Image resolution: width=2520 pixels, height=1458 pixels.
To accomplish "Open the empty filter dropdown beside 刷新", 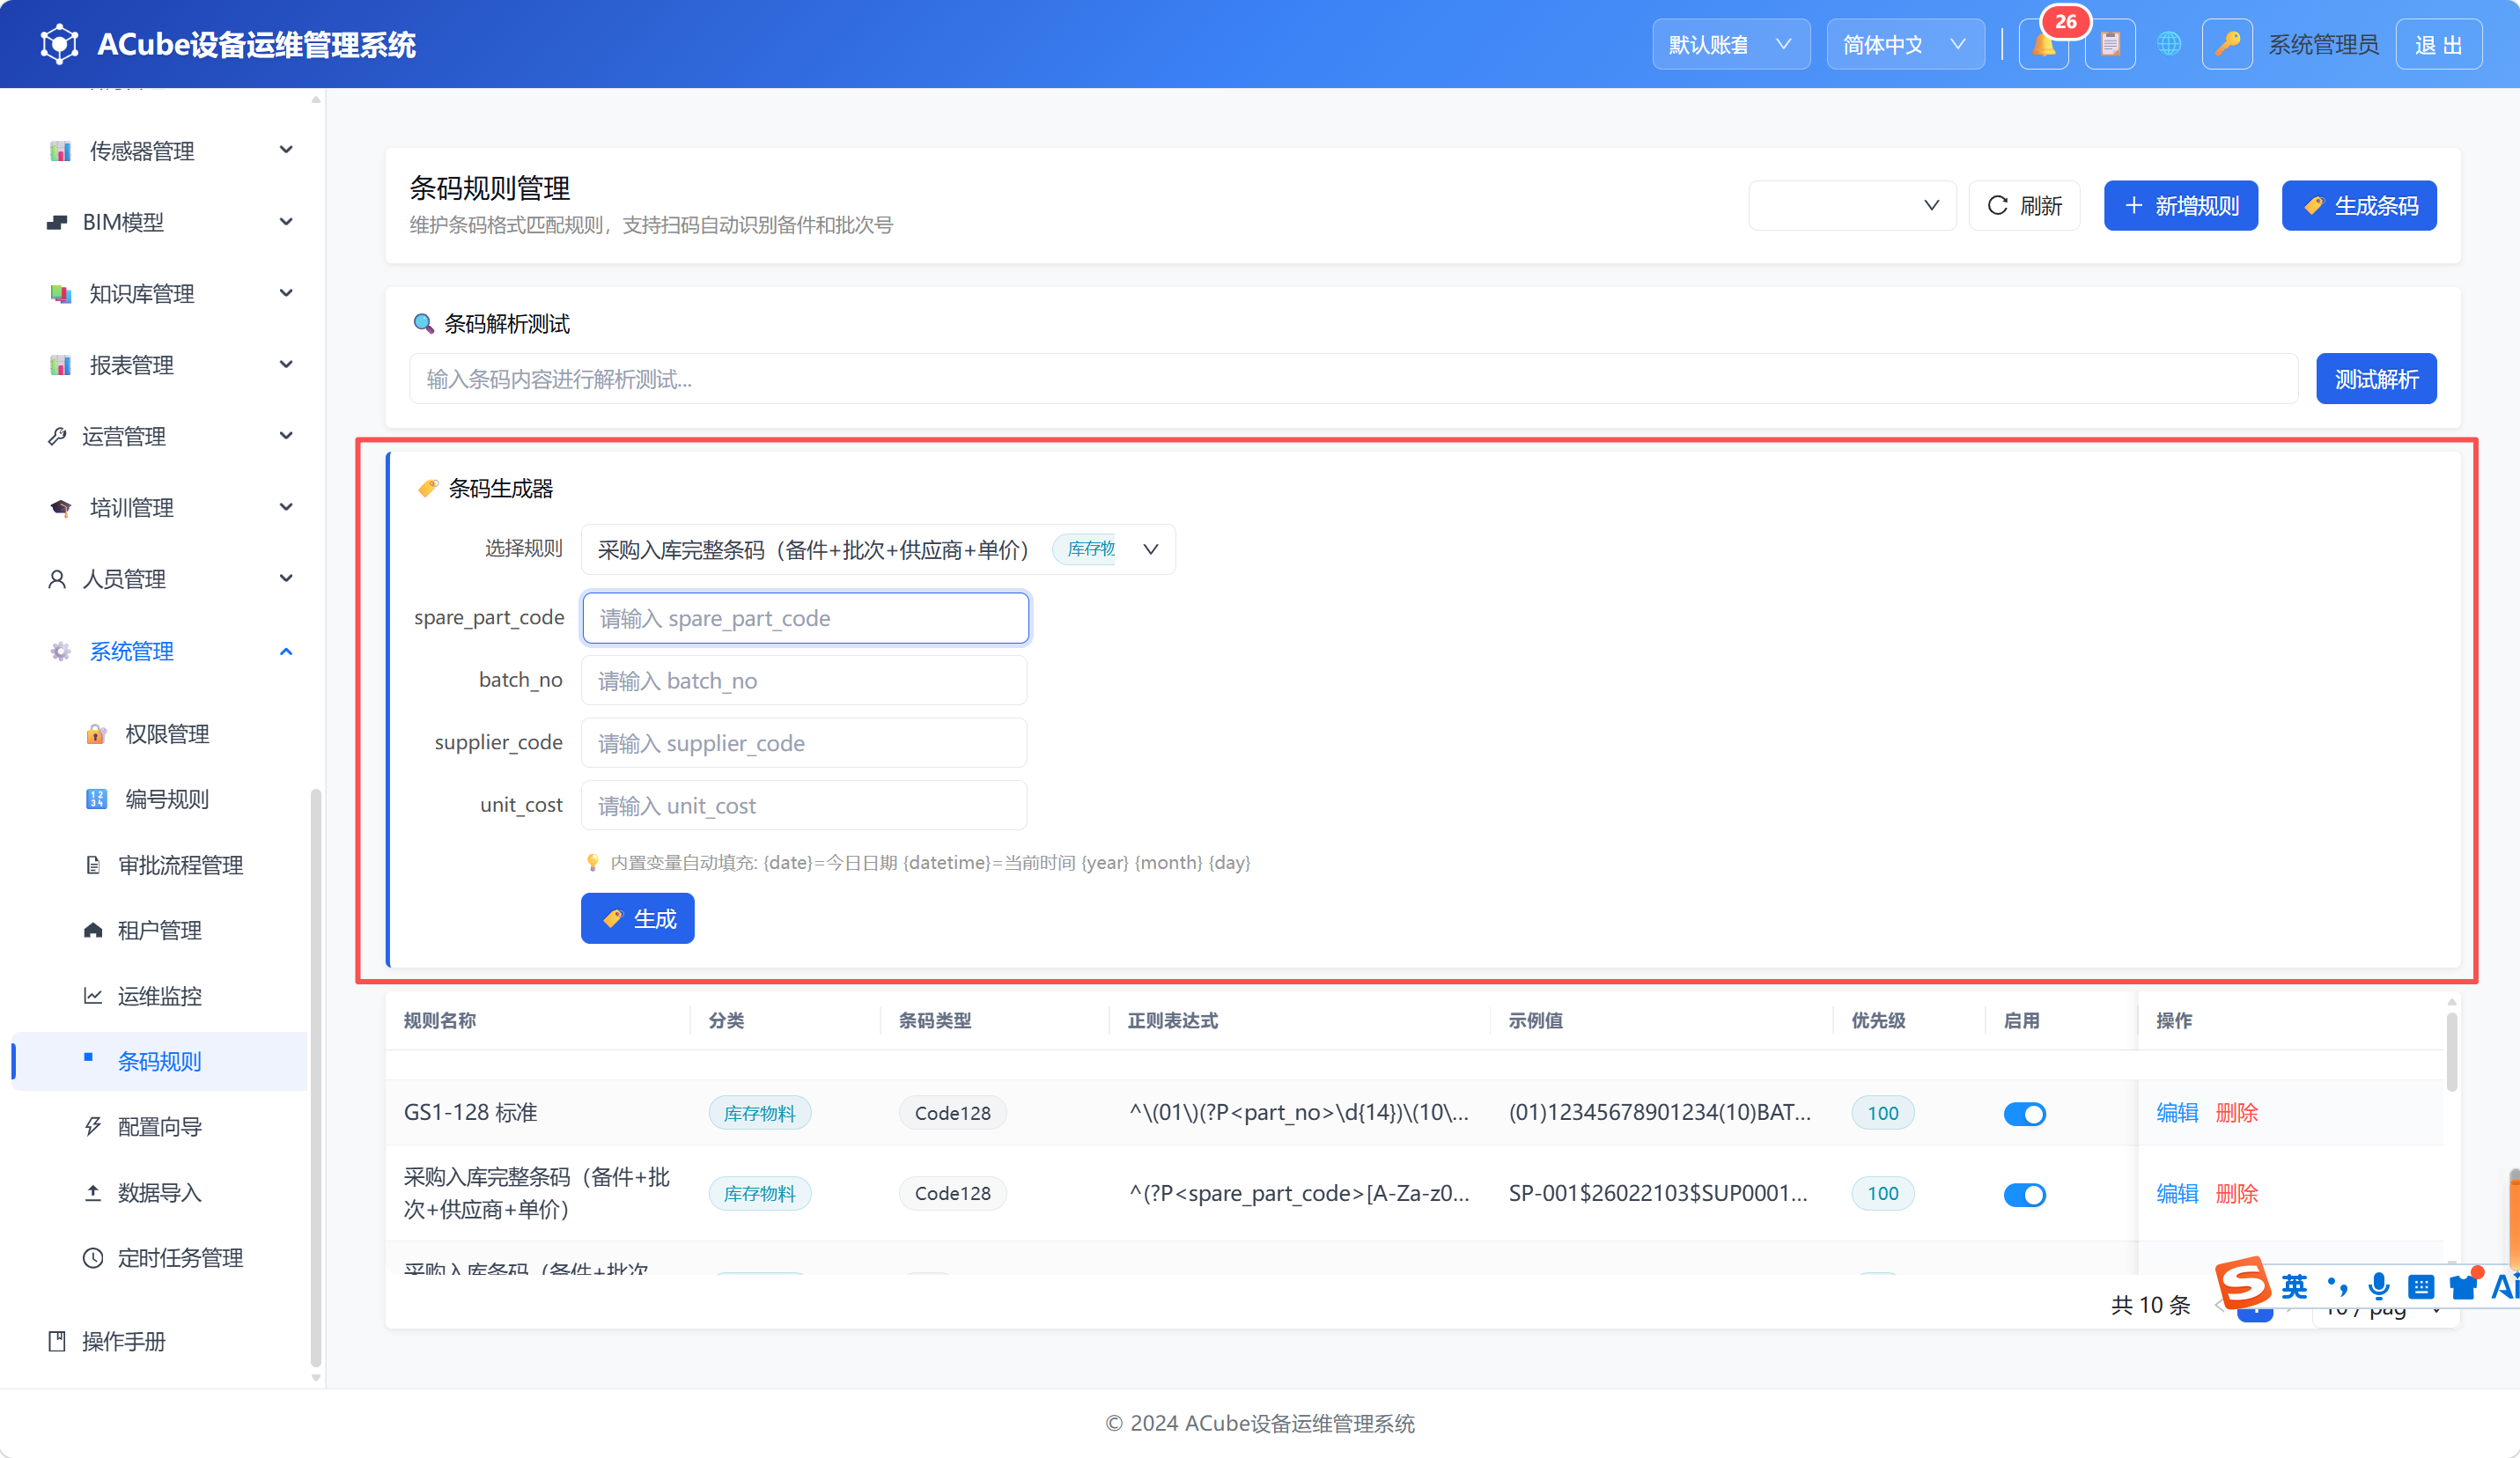I will [1852, 205].
